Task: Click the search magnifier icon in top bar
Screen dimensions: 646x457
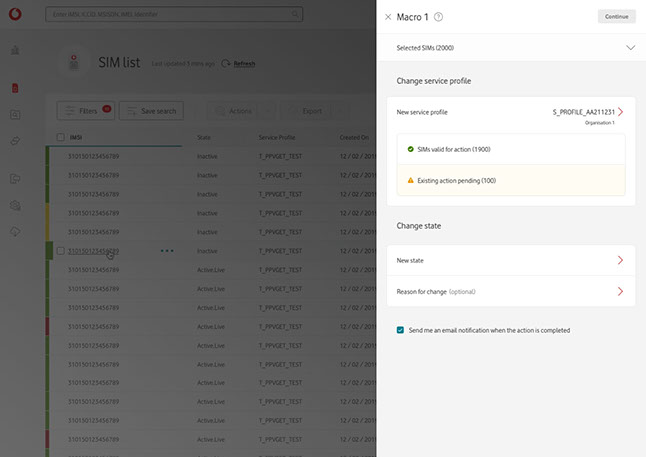Action: (54, 15)
